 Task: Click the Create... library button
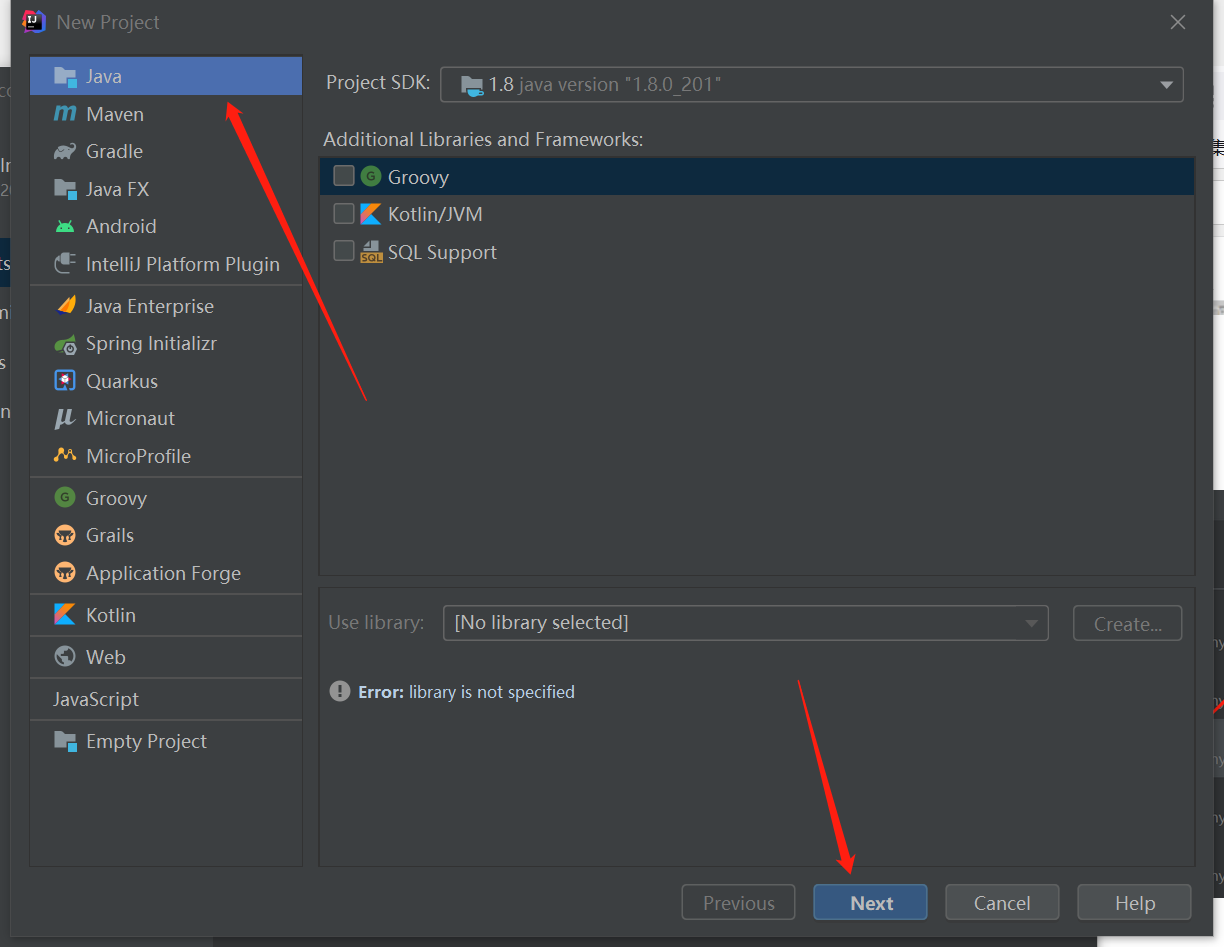pyautogui.click(x=1127, y=623)
